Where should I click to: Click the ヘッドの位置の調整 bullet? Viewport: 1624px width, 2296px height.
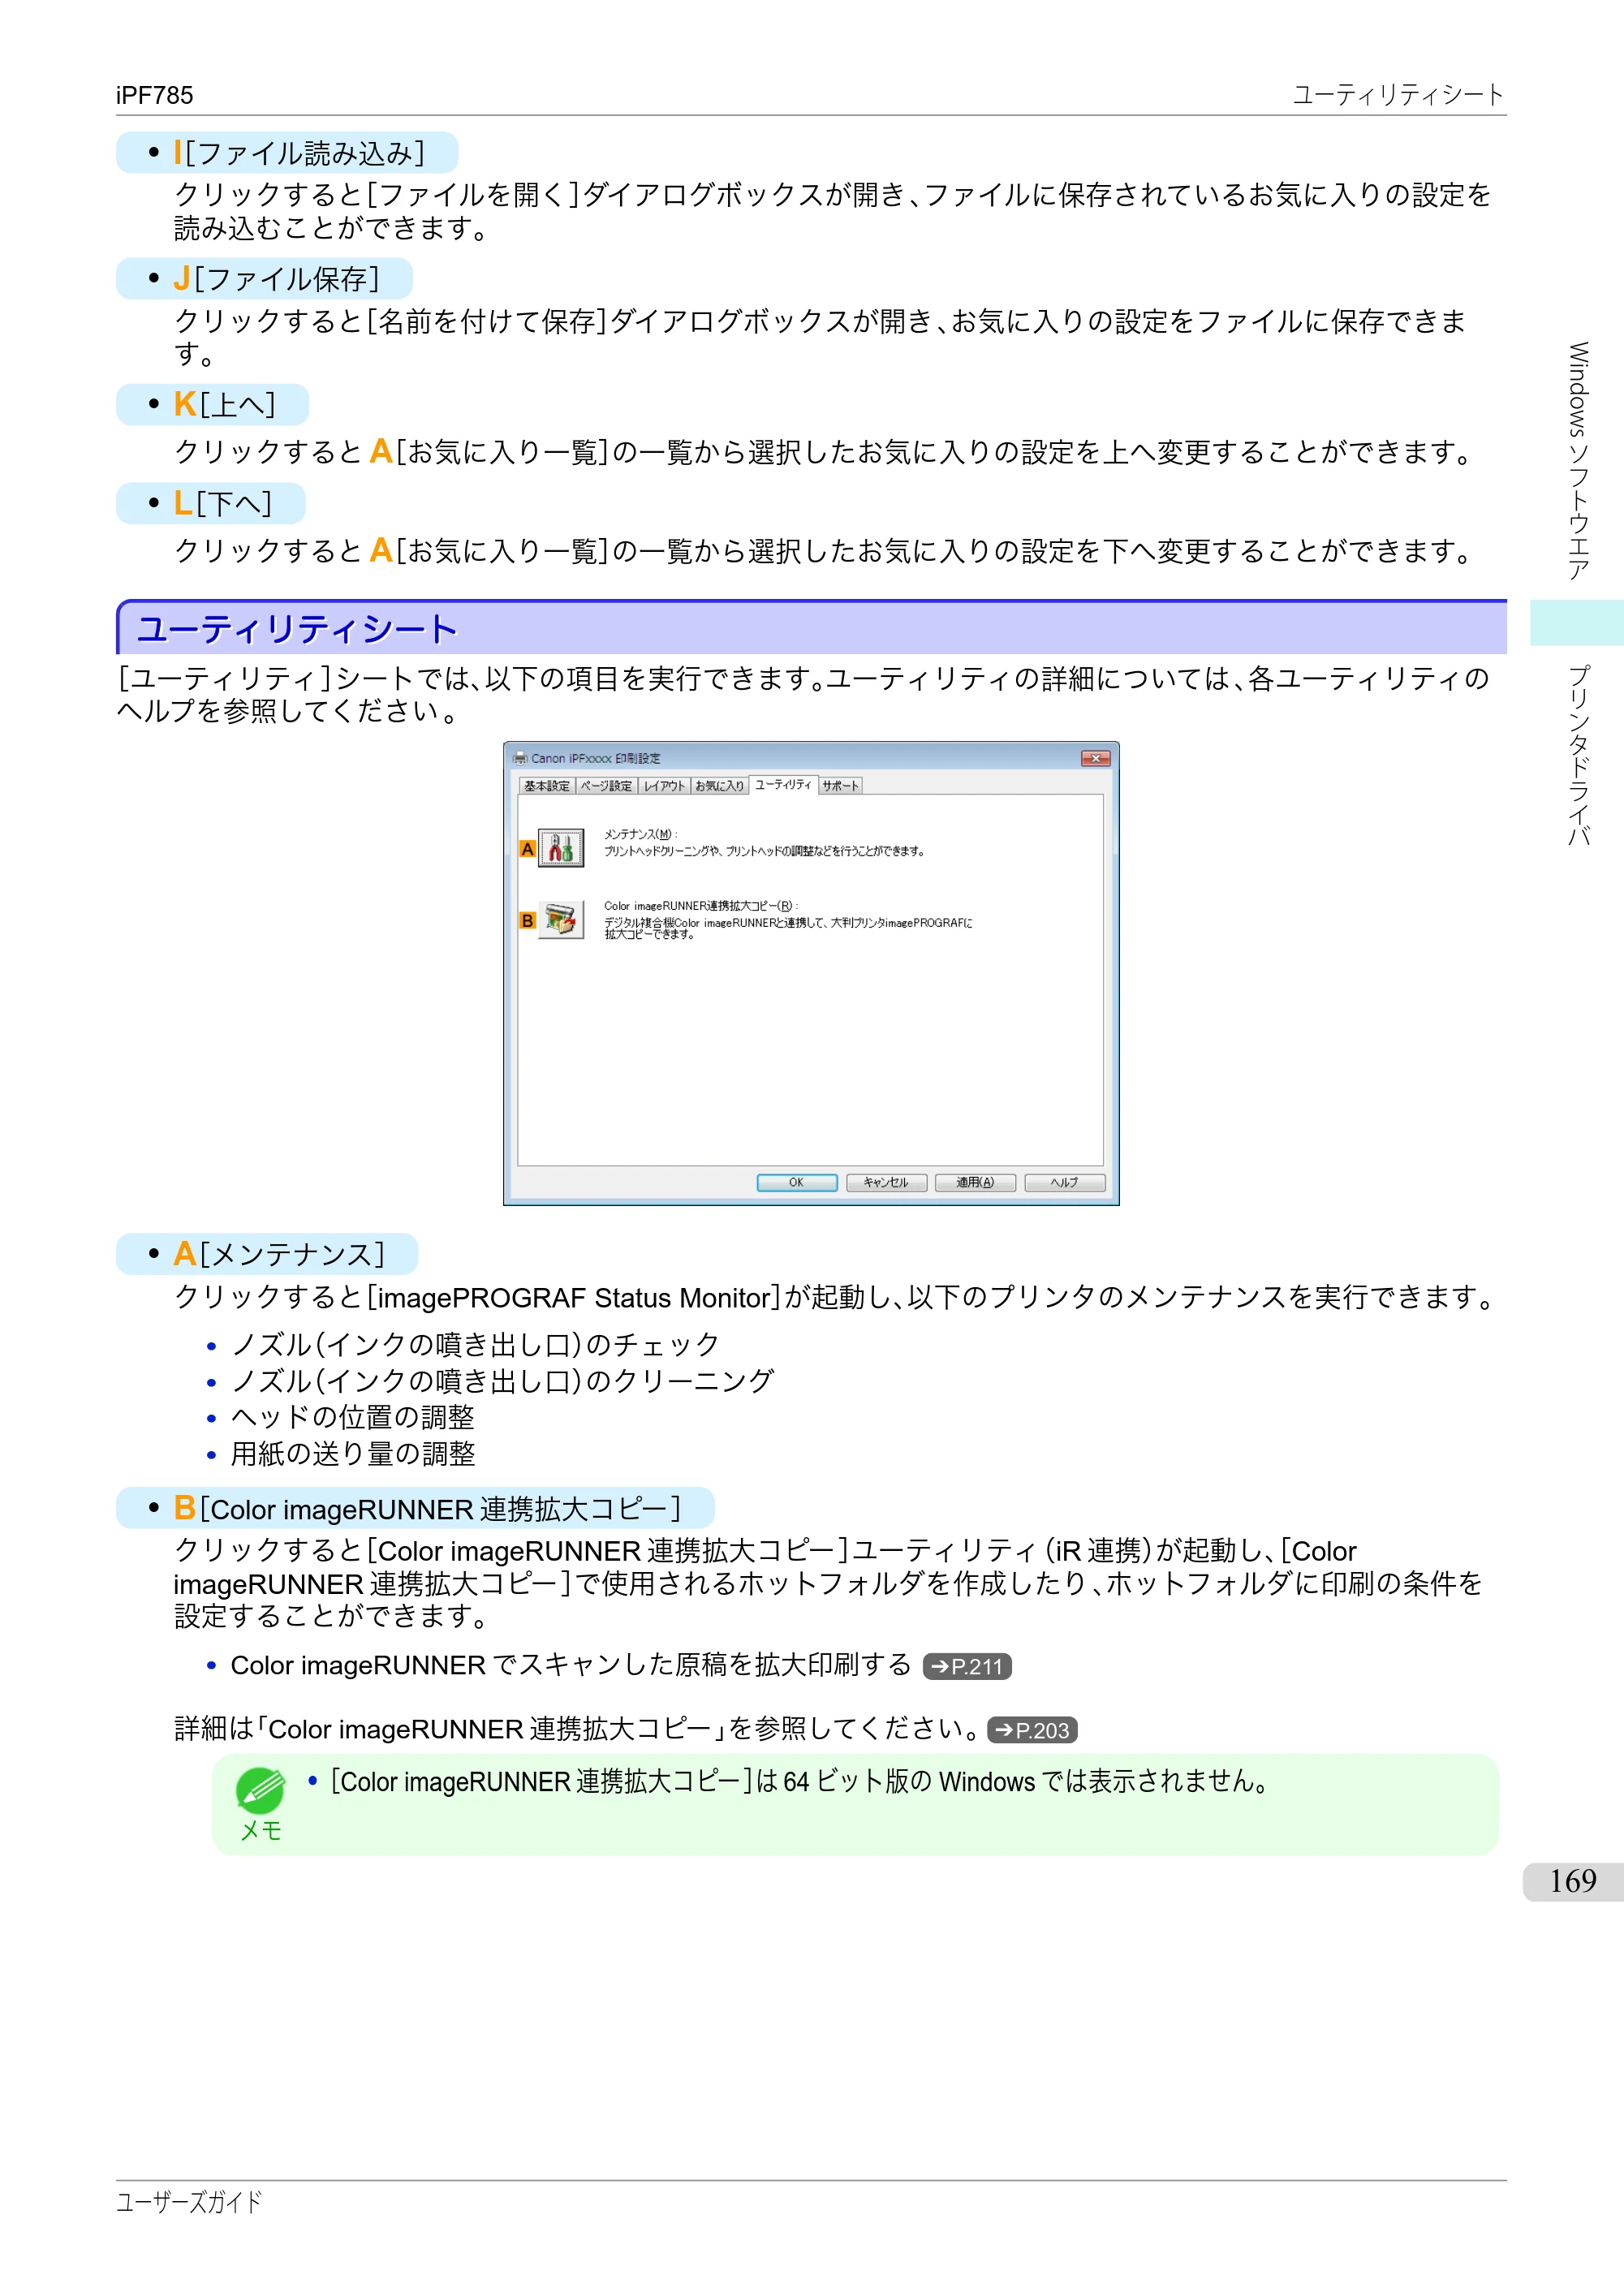pos(352,1417)
